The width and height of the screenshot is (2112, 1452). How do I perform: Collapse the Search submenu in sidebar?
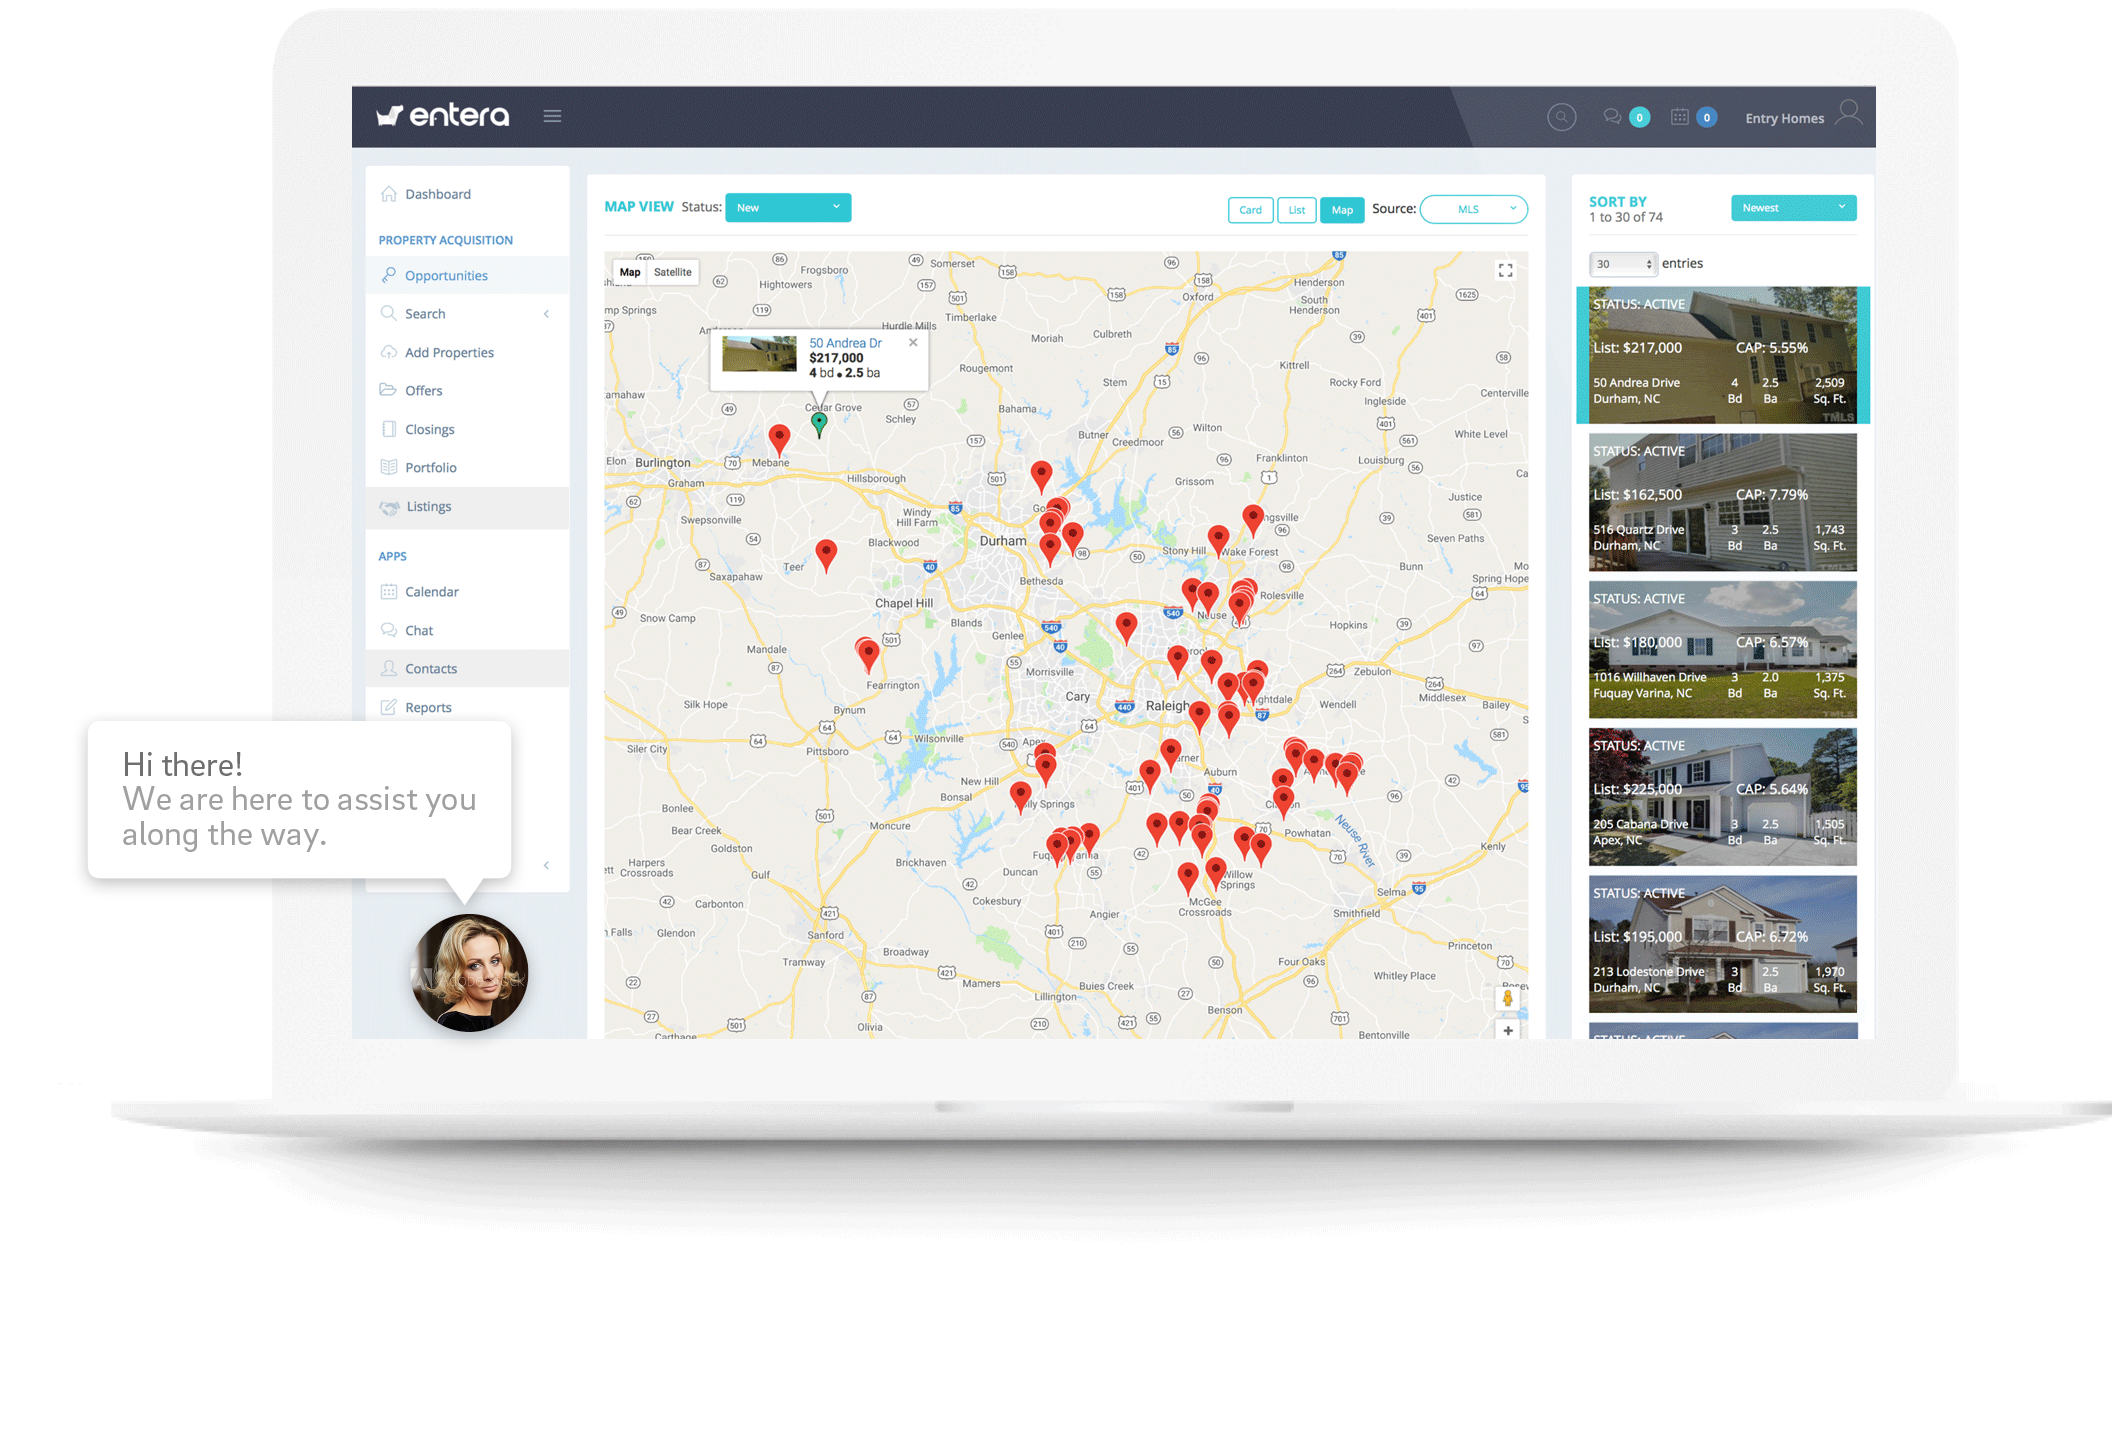546,313
